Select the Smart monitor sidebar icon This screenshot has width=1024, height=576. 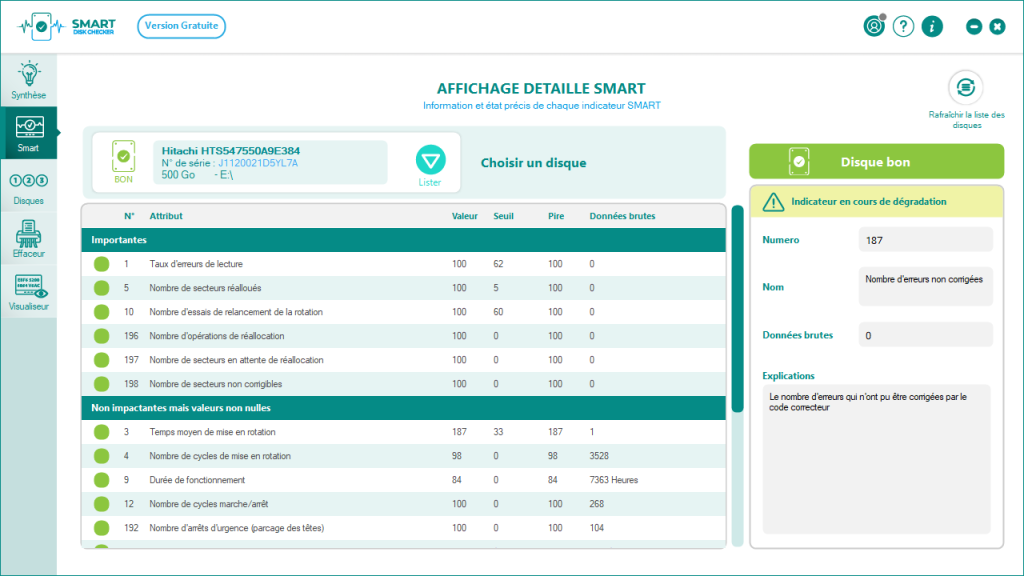pyautogui.click(x=28, y=132)
